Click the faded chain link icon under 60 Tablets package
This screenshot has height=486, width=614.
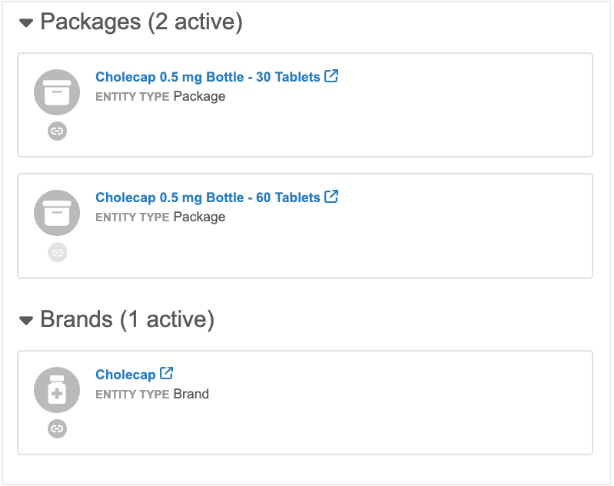click(57, 252)
